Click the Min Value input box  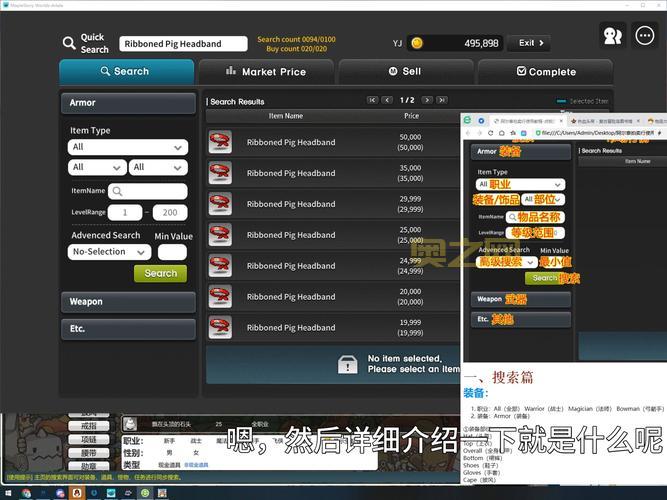coord(172,252)
